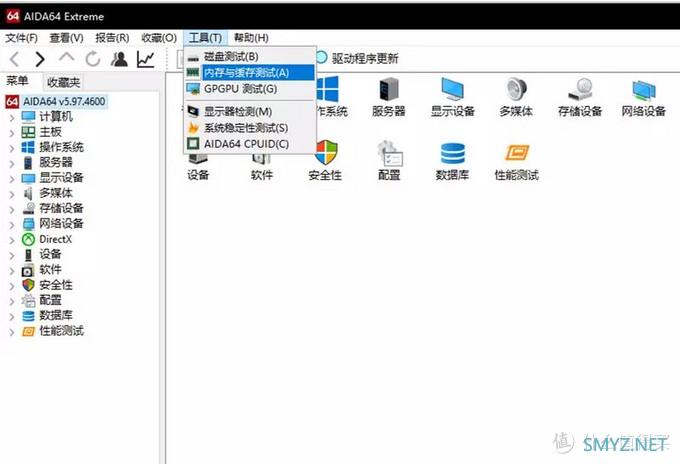The image size is (680, 464).
Task: Select 安全性 in the left tree
Action: [56, 285]
